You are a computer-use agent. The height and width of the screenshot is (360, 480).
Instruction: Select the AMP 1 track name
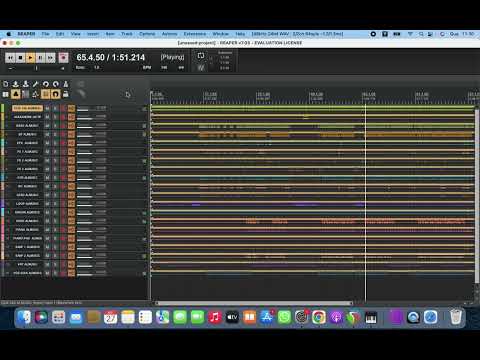pyautogui.click(x=27, y=247)
